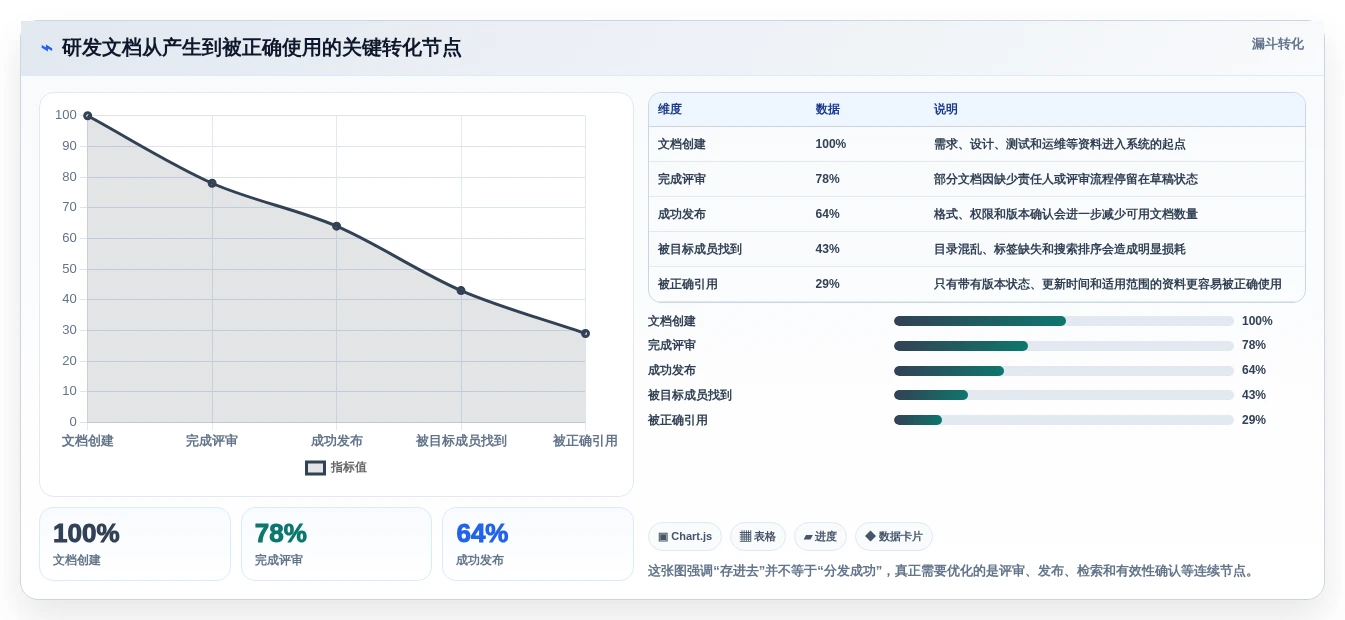Select the 数据卡片 chip
This screenshot has width=1345, height=620.
(x=894, y=537)
